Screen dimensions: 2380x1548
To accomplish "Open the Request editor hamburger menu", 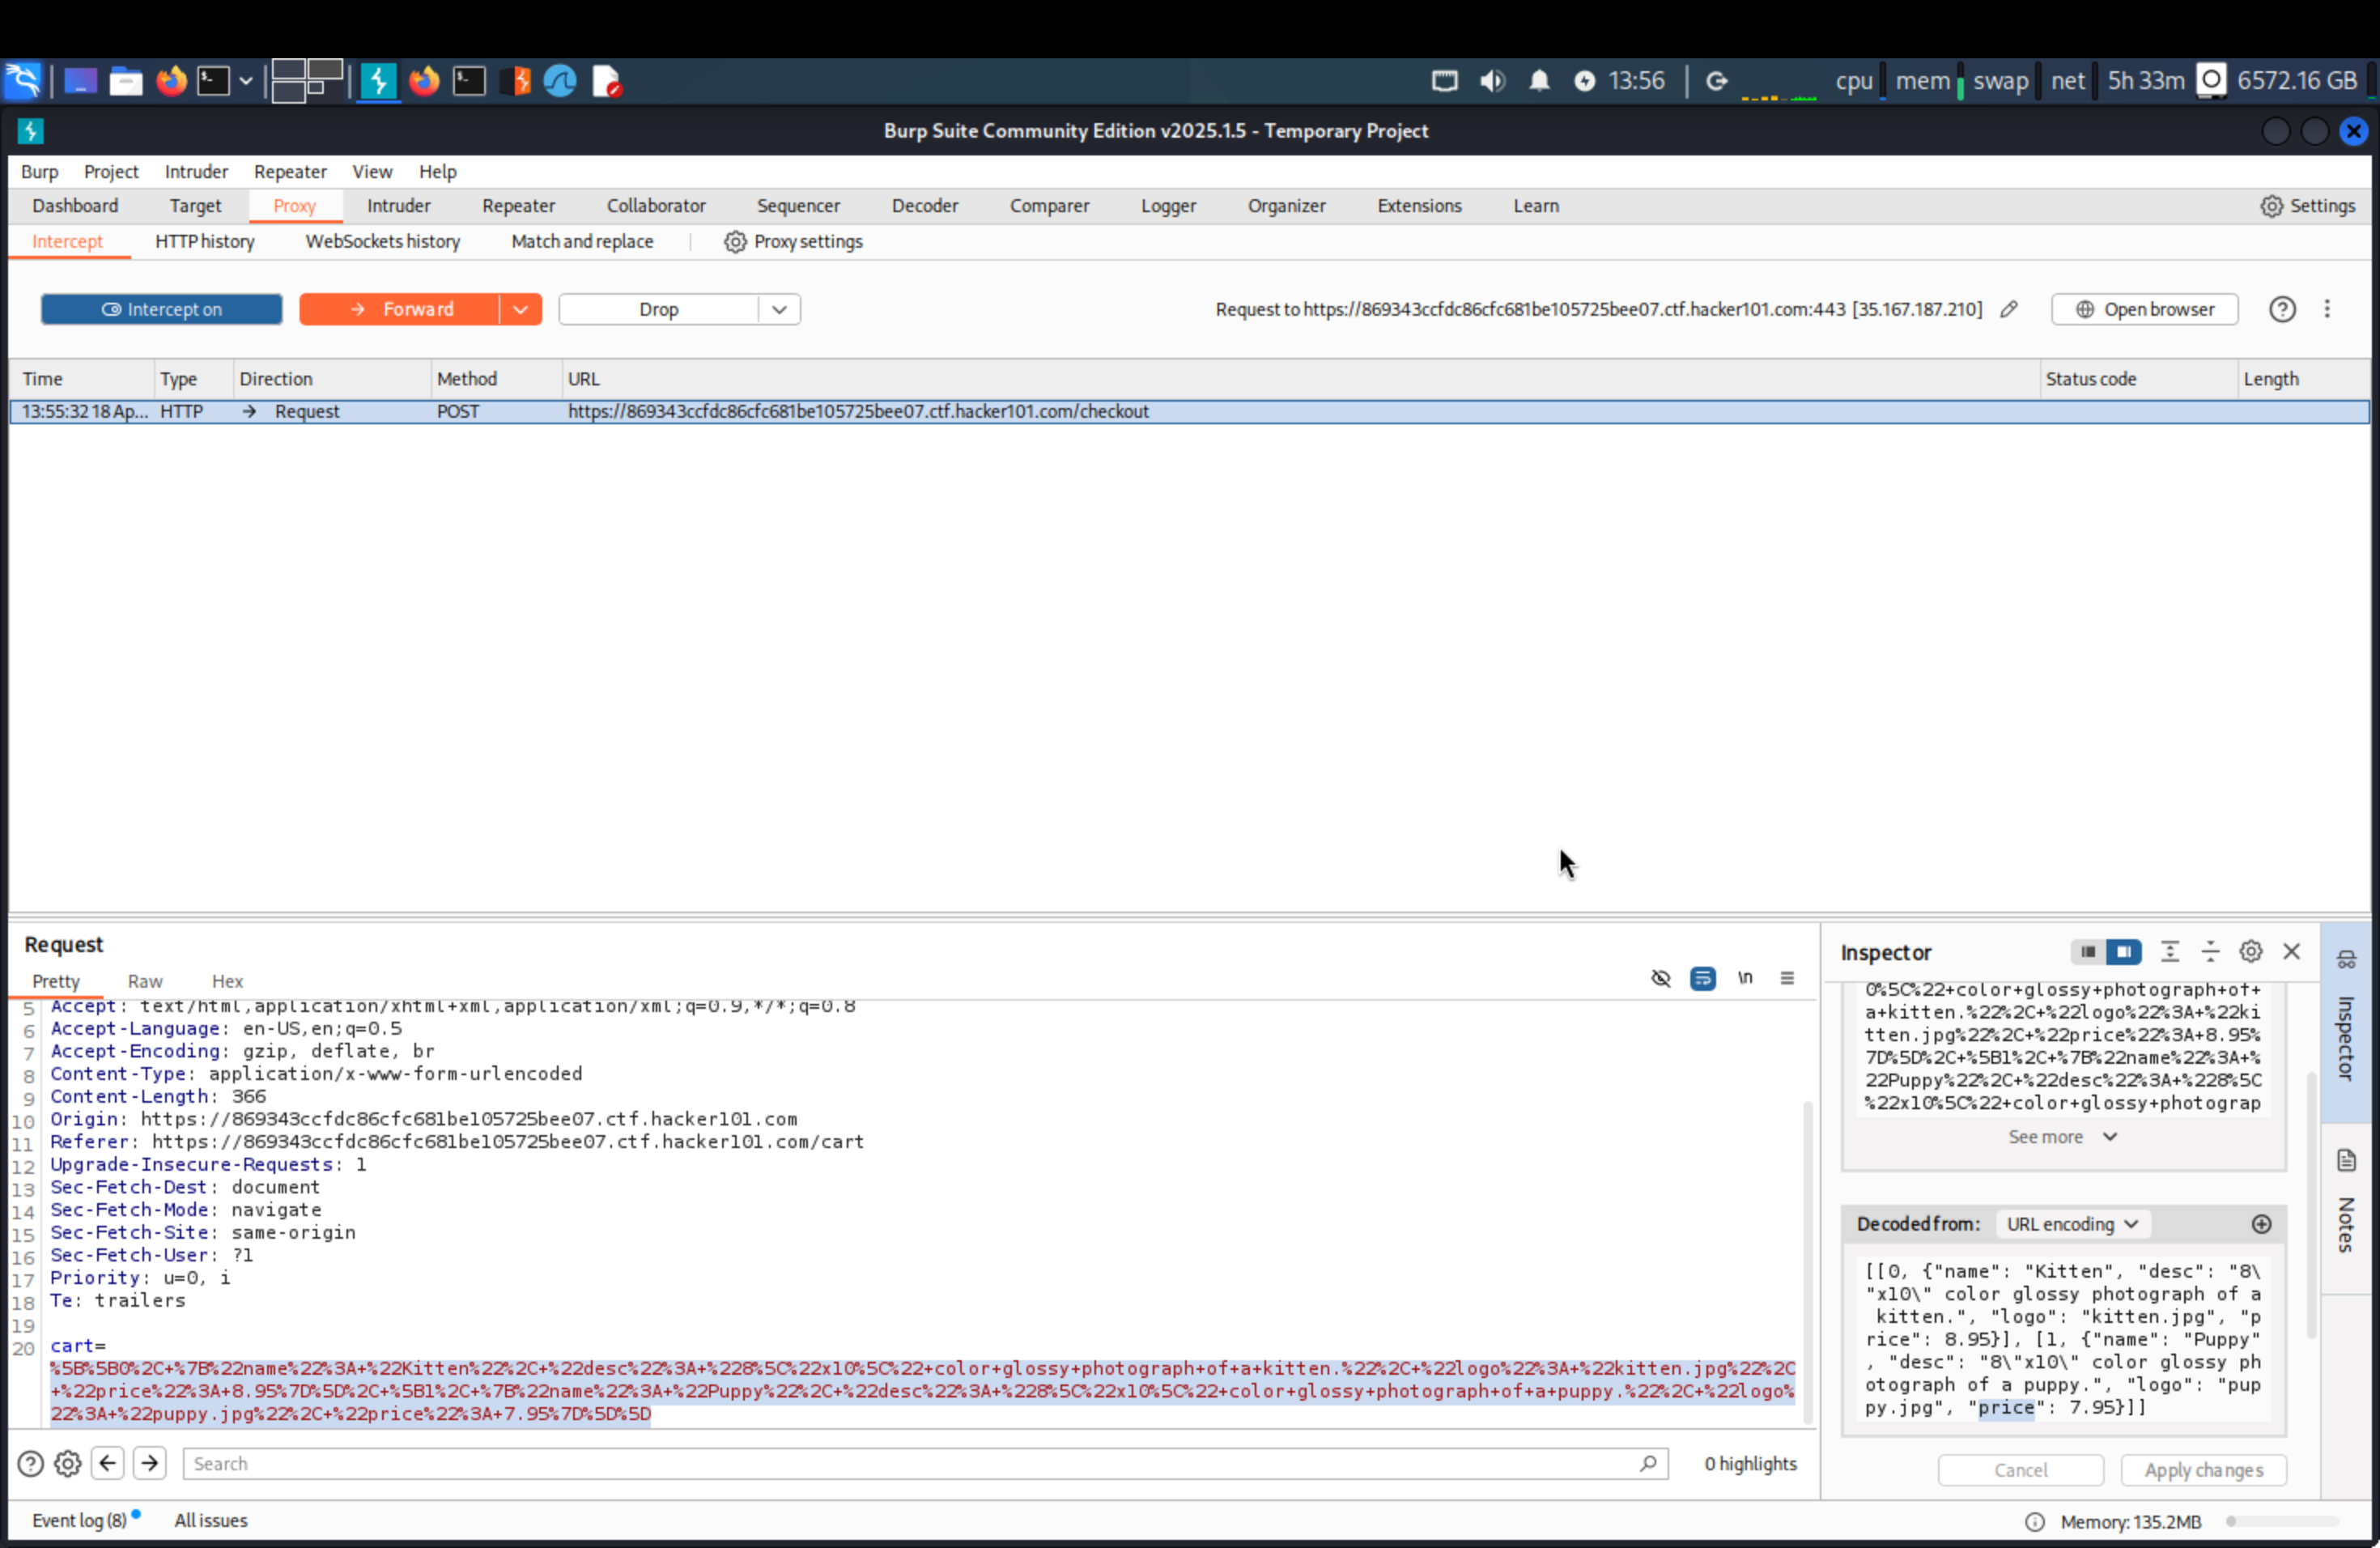I will pos(1786,978).
